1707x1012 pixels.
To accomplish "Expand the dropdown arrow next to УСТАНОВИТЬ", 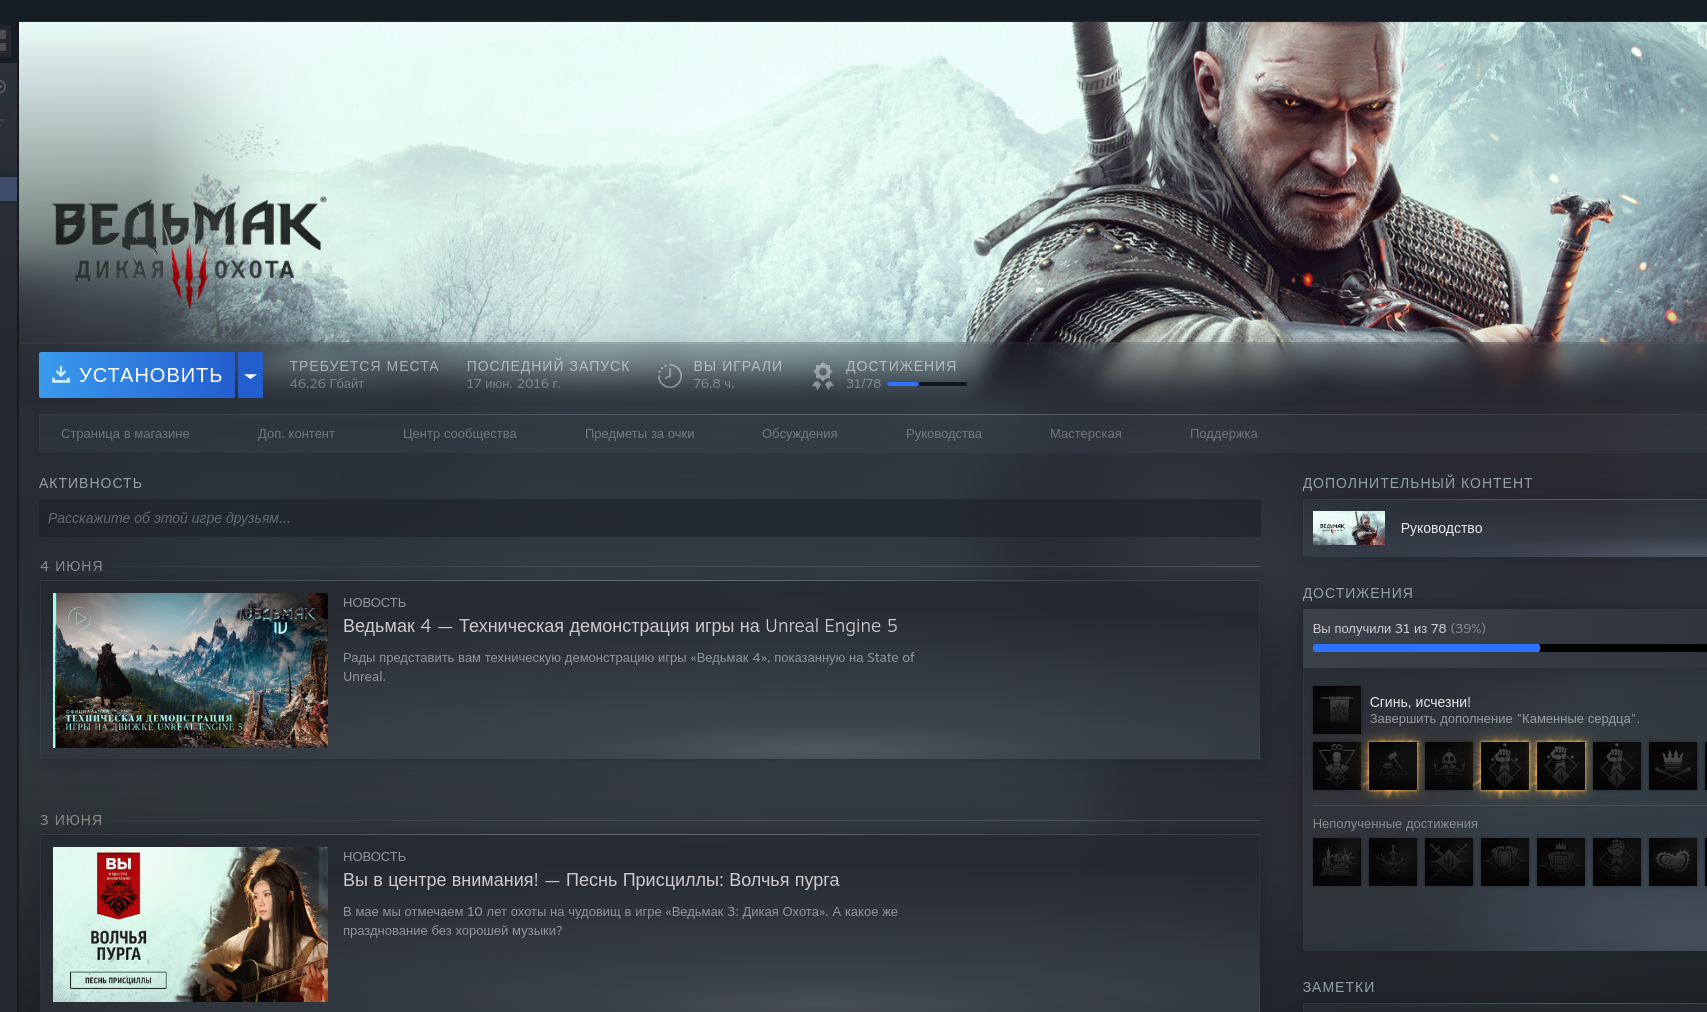I will [x=250, y=375].
